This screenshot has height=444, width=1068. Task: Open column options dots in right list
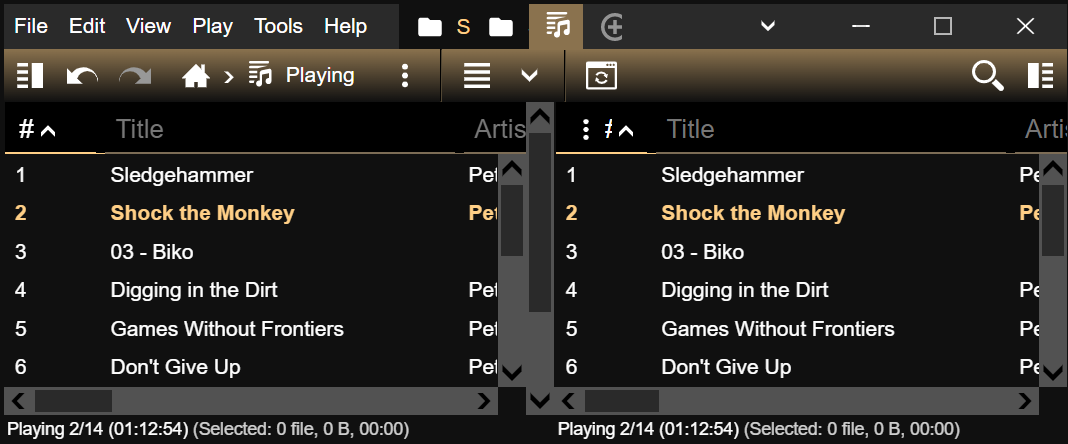(x=586, y=129)
